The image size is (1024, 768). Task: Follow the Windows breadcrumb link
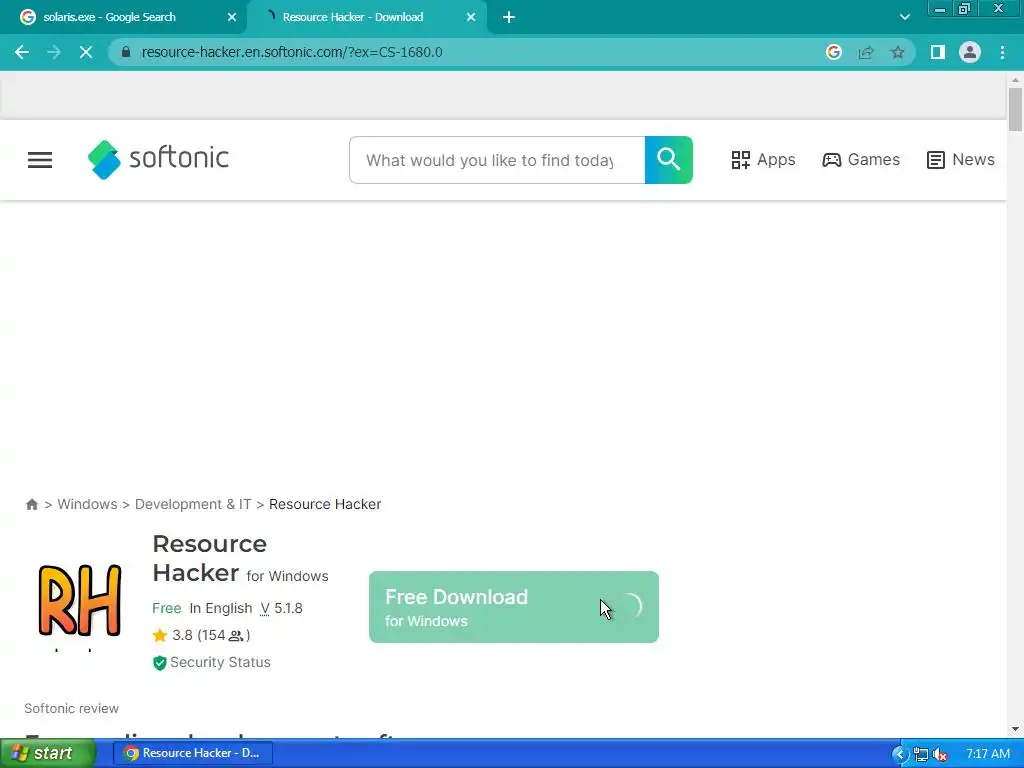tap(88, 504)
